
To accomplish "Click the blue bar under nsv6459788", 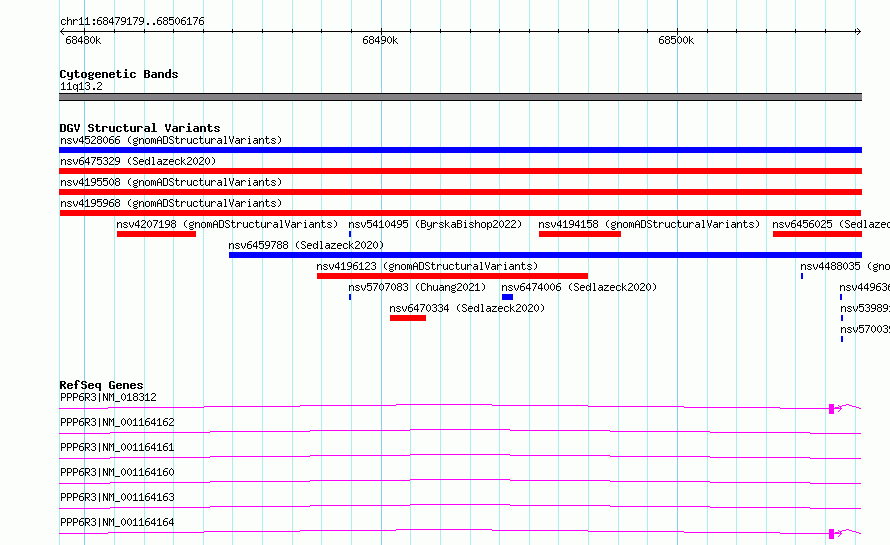I will (x=545, y=255).
